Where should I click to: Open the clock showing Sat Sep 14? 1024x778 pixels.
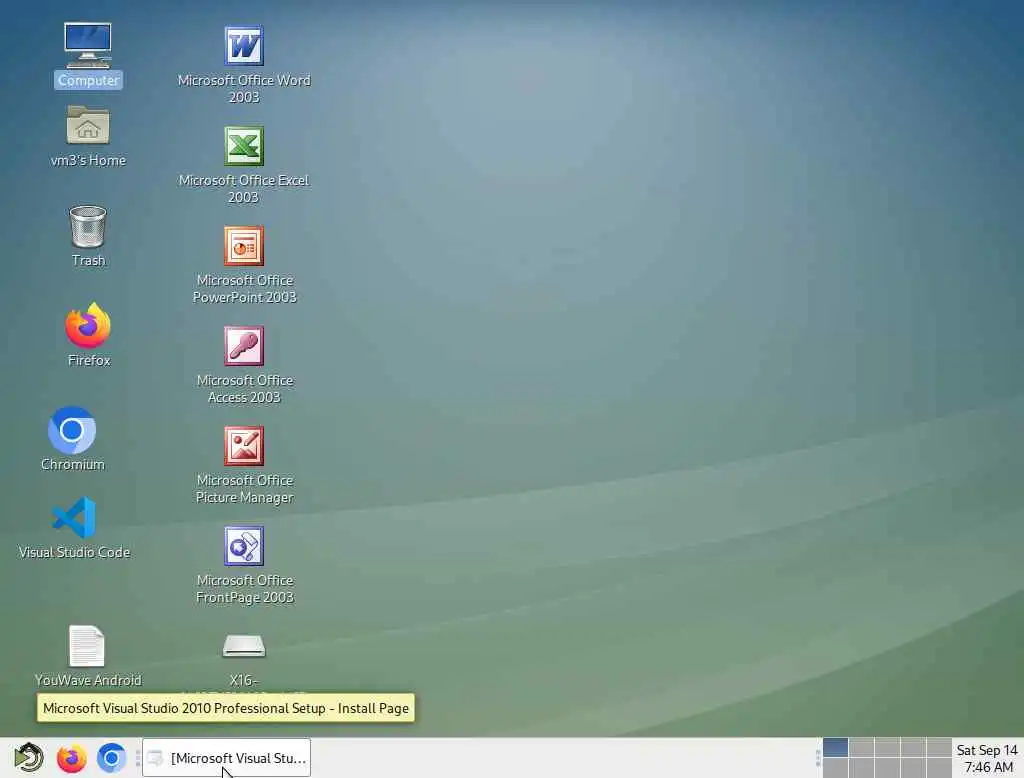987,758
